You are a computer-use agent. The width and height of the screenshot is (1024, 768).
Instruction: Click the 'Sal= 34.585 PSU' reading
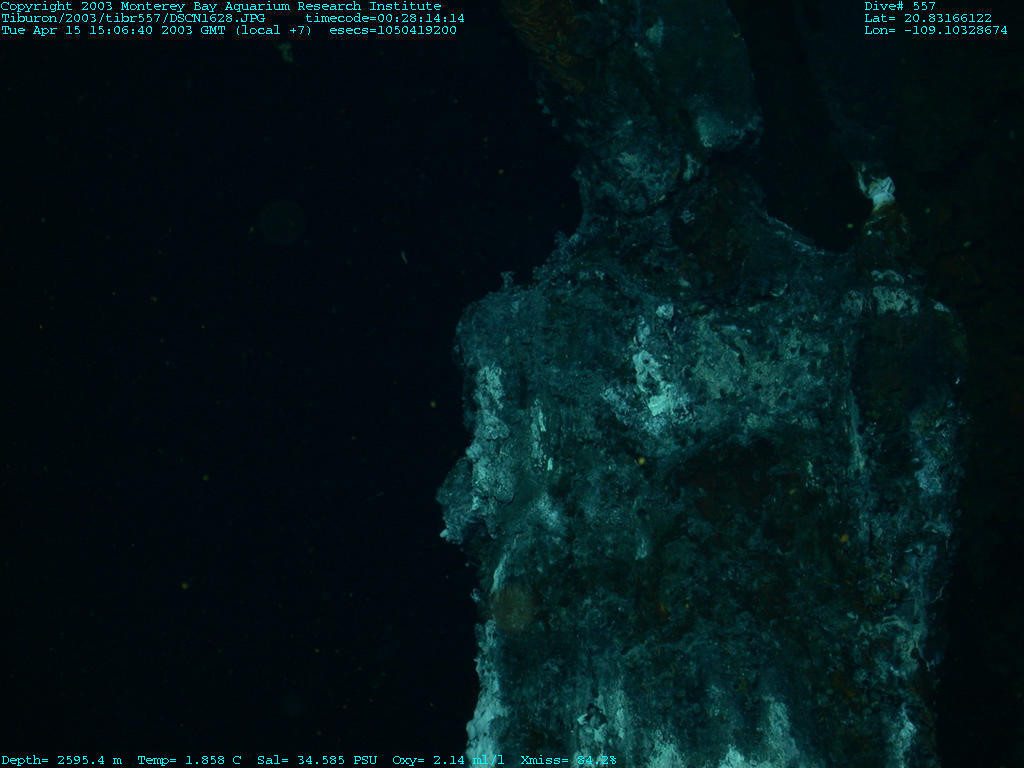pyautogui.click(x=317, y=760)
